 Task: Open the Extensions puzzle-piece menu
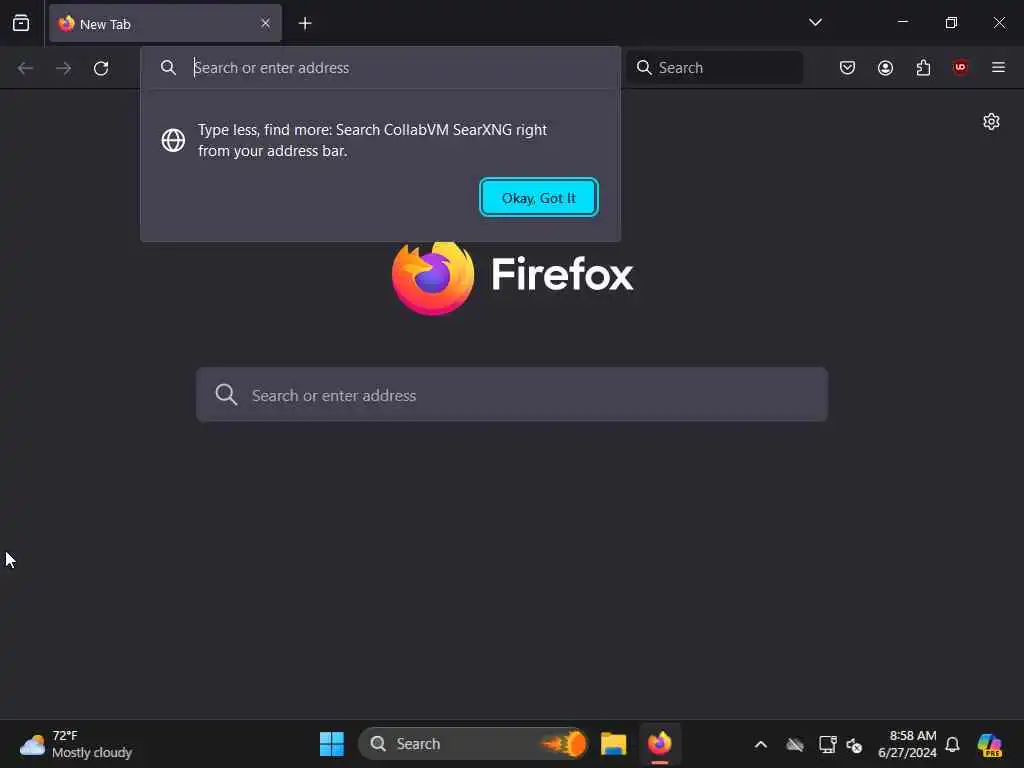point(923,68)
